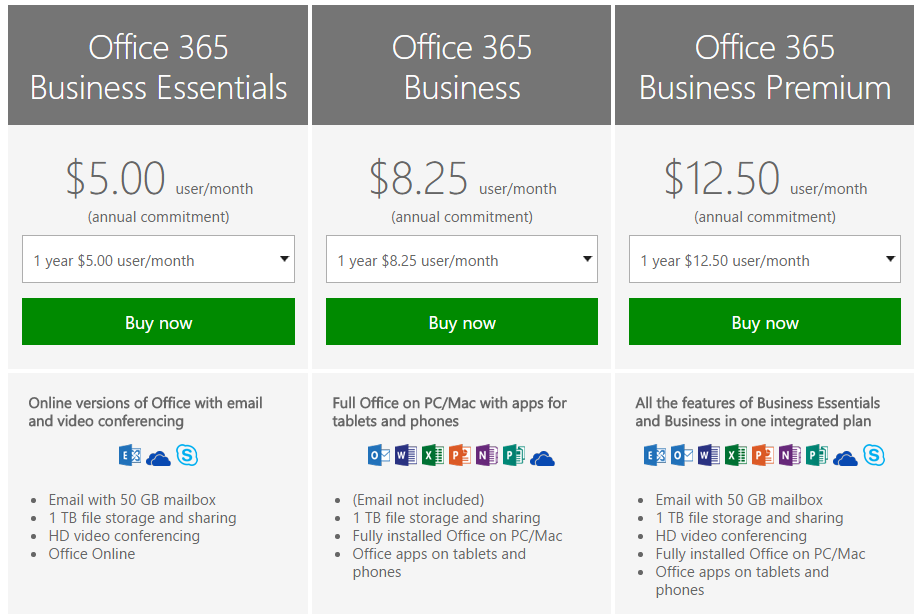Select the Office 365 Business Premium header
This screenshot has width=918, height=614.
[764, 65]
